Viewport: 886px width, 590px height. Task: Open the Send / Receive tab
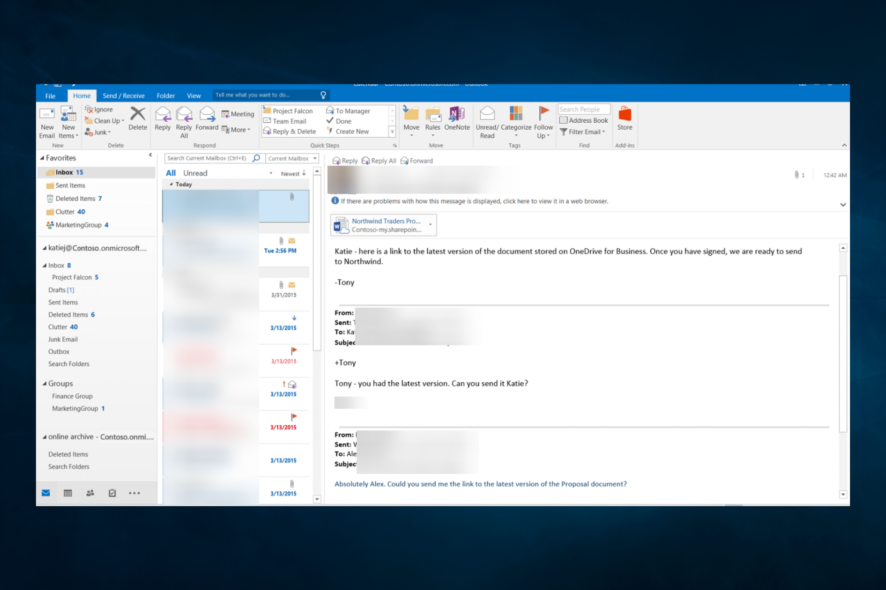(123, 96)
